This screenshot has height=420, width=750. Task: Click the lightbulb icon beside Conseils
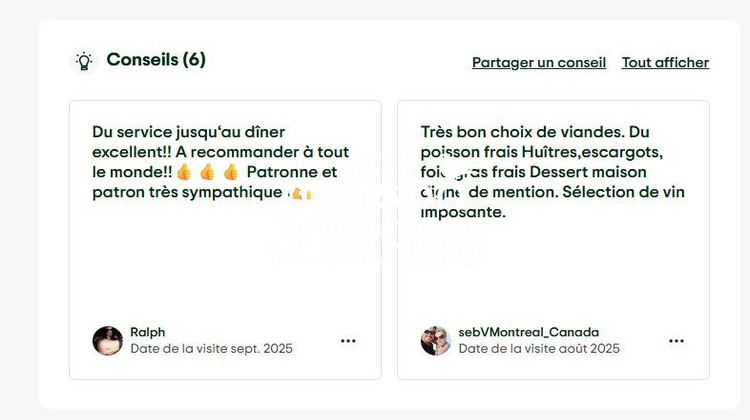(84, 61)
